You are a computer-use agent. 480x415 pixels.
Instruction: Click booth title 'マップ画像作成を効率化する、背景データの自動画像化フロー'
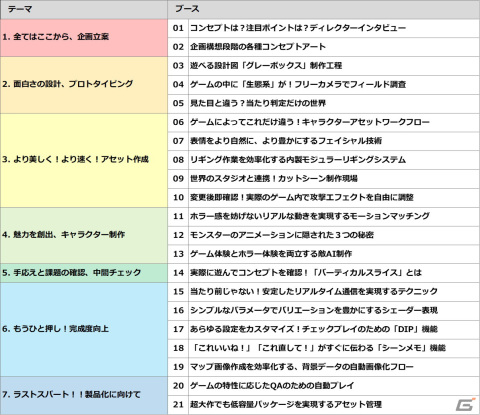pyautogui.click(x=302, y=367)
